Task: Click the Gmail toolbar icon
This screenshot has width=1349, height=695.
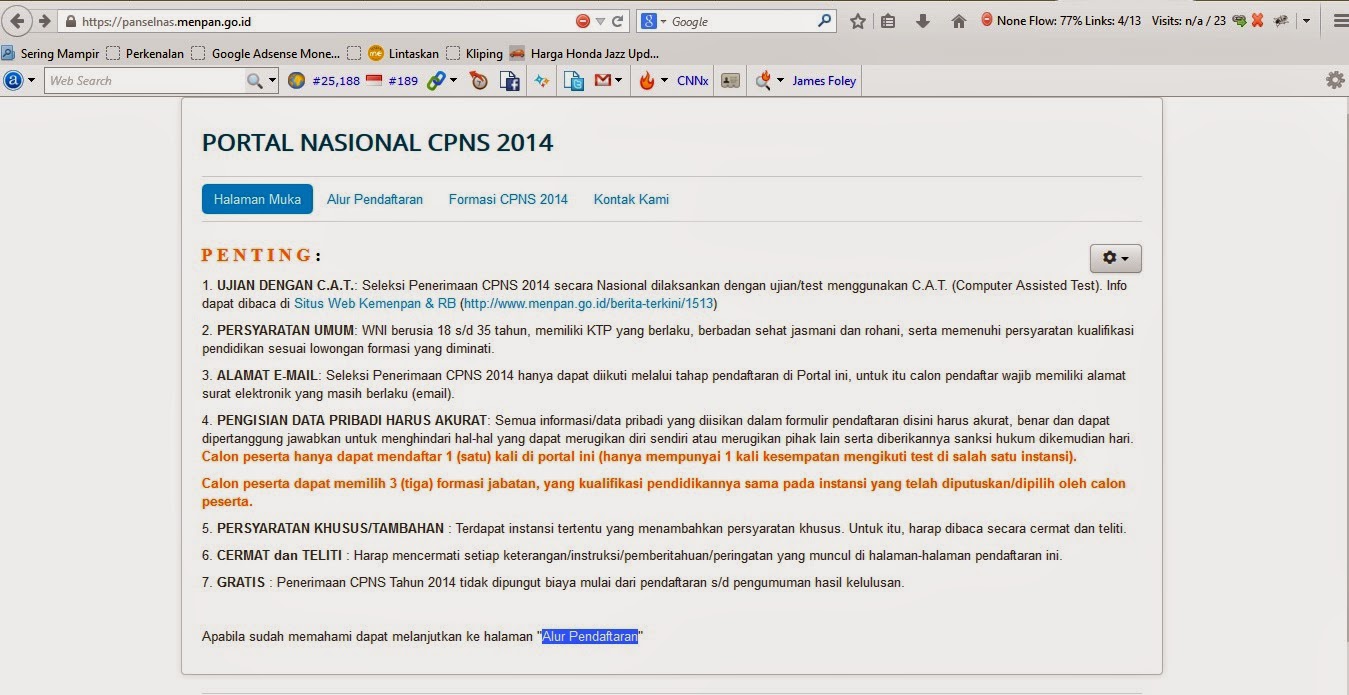Action: pos(602,81)
